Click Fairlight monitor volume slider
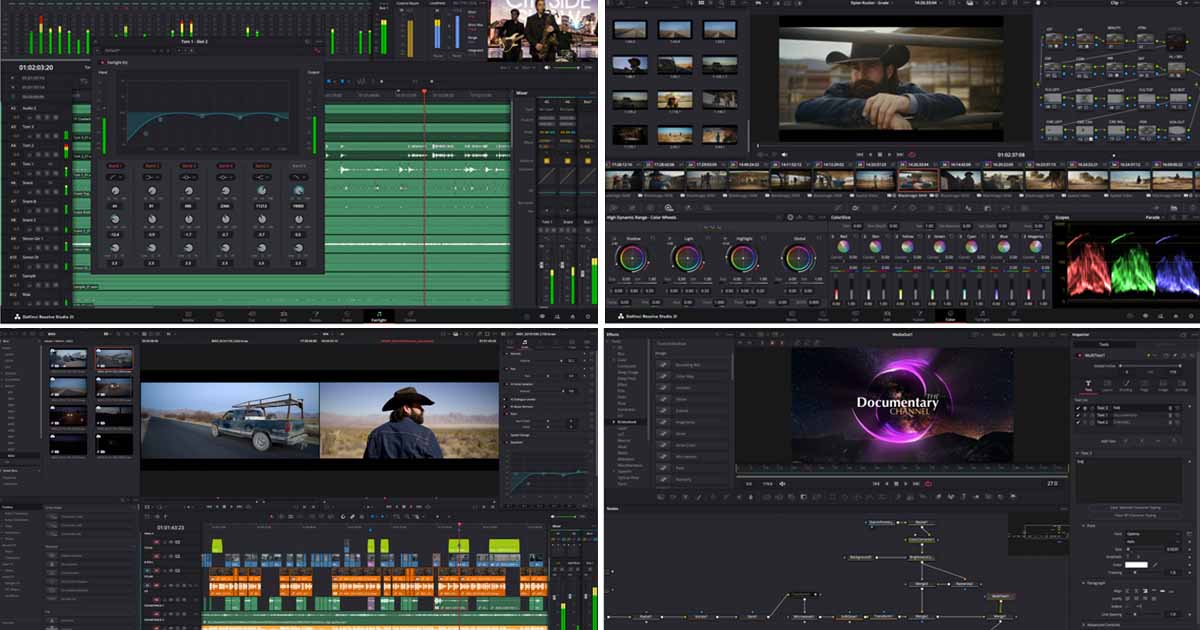This screenshot has height=630, width=1200. click(x=566, y=68)
